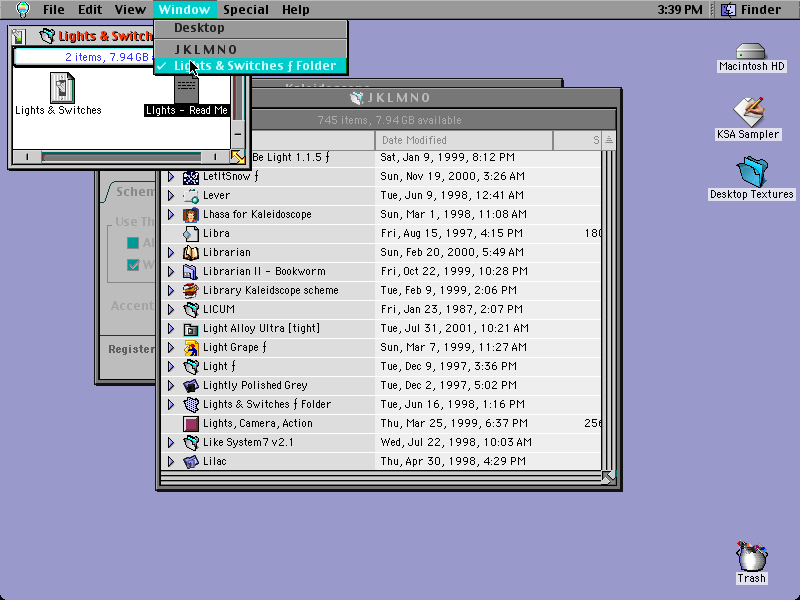Open the Apple menu icon
800x600 pixels.
pyautogui.click(x=23, y=9)
